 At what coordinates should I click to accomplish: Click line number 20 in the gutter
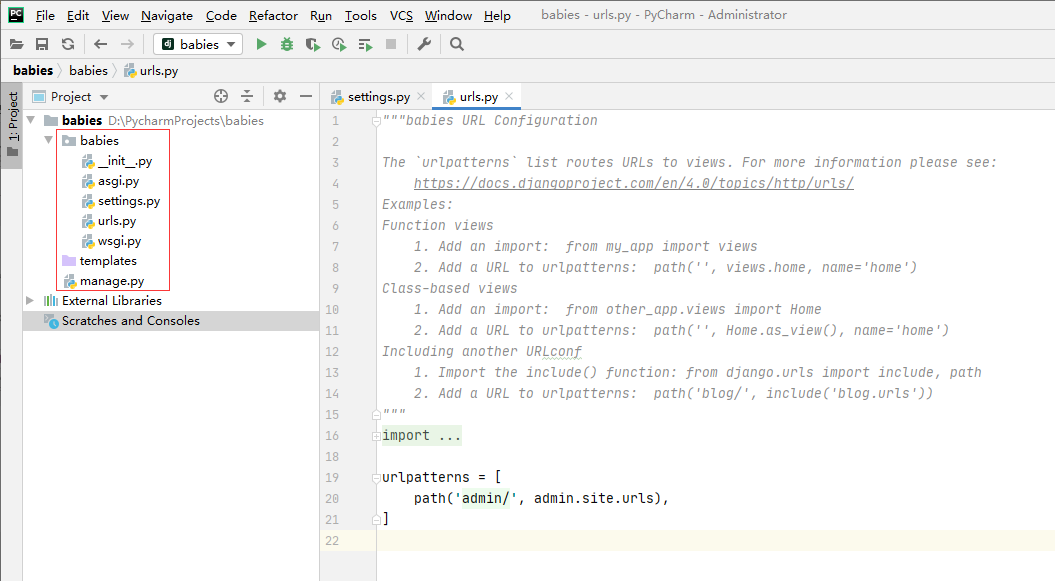click(x=332, y=499)
